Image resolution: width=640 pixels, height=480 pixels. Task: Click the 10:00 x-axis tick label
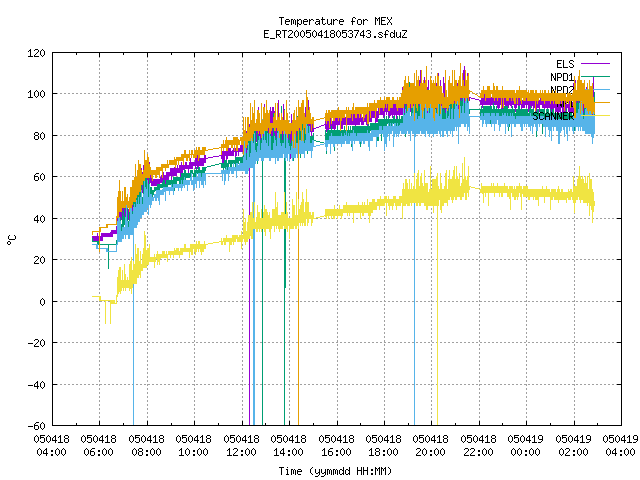(193, 452)
